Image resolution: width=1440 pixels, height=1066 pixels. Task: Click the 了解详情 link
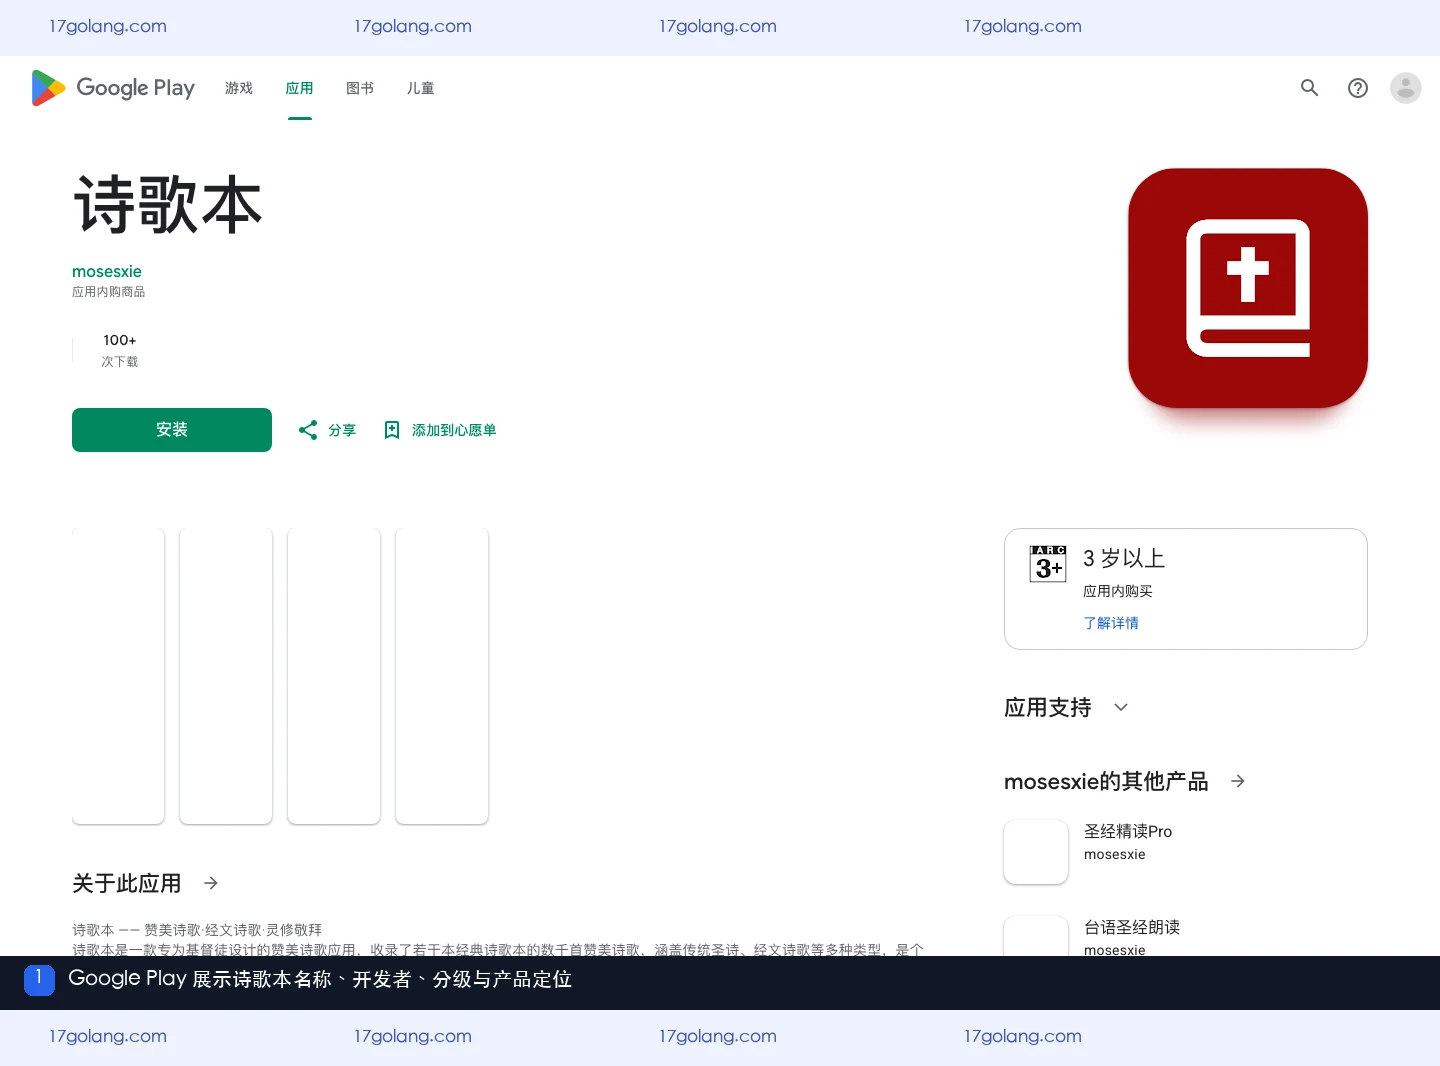point(1111,623)
